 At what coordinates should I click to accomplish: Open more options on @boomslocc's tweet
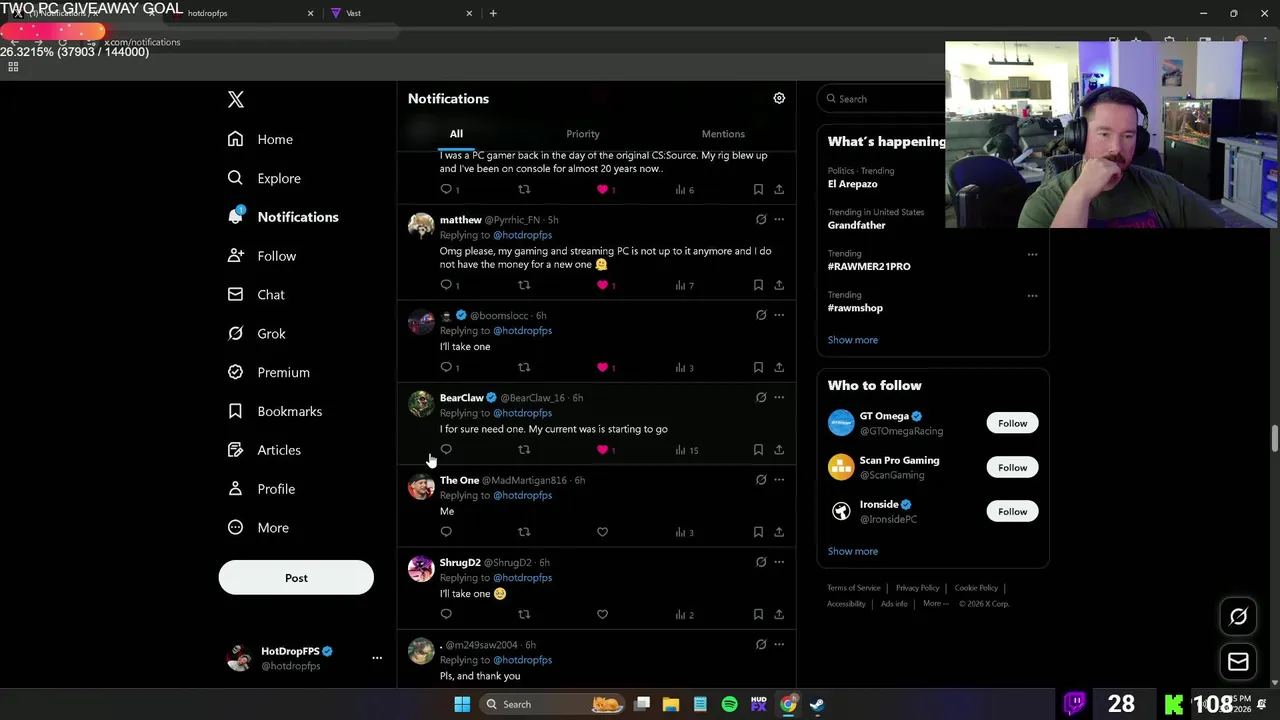pos(779,315)
